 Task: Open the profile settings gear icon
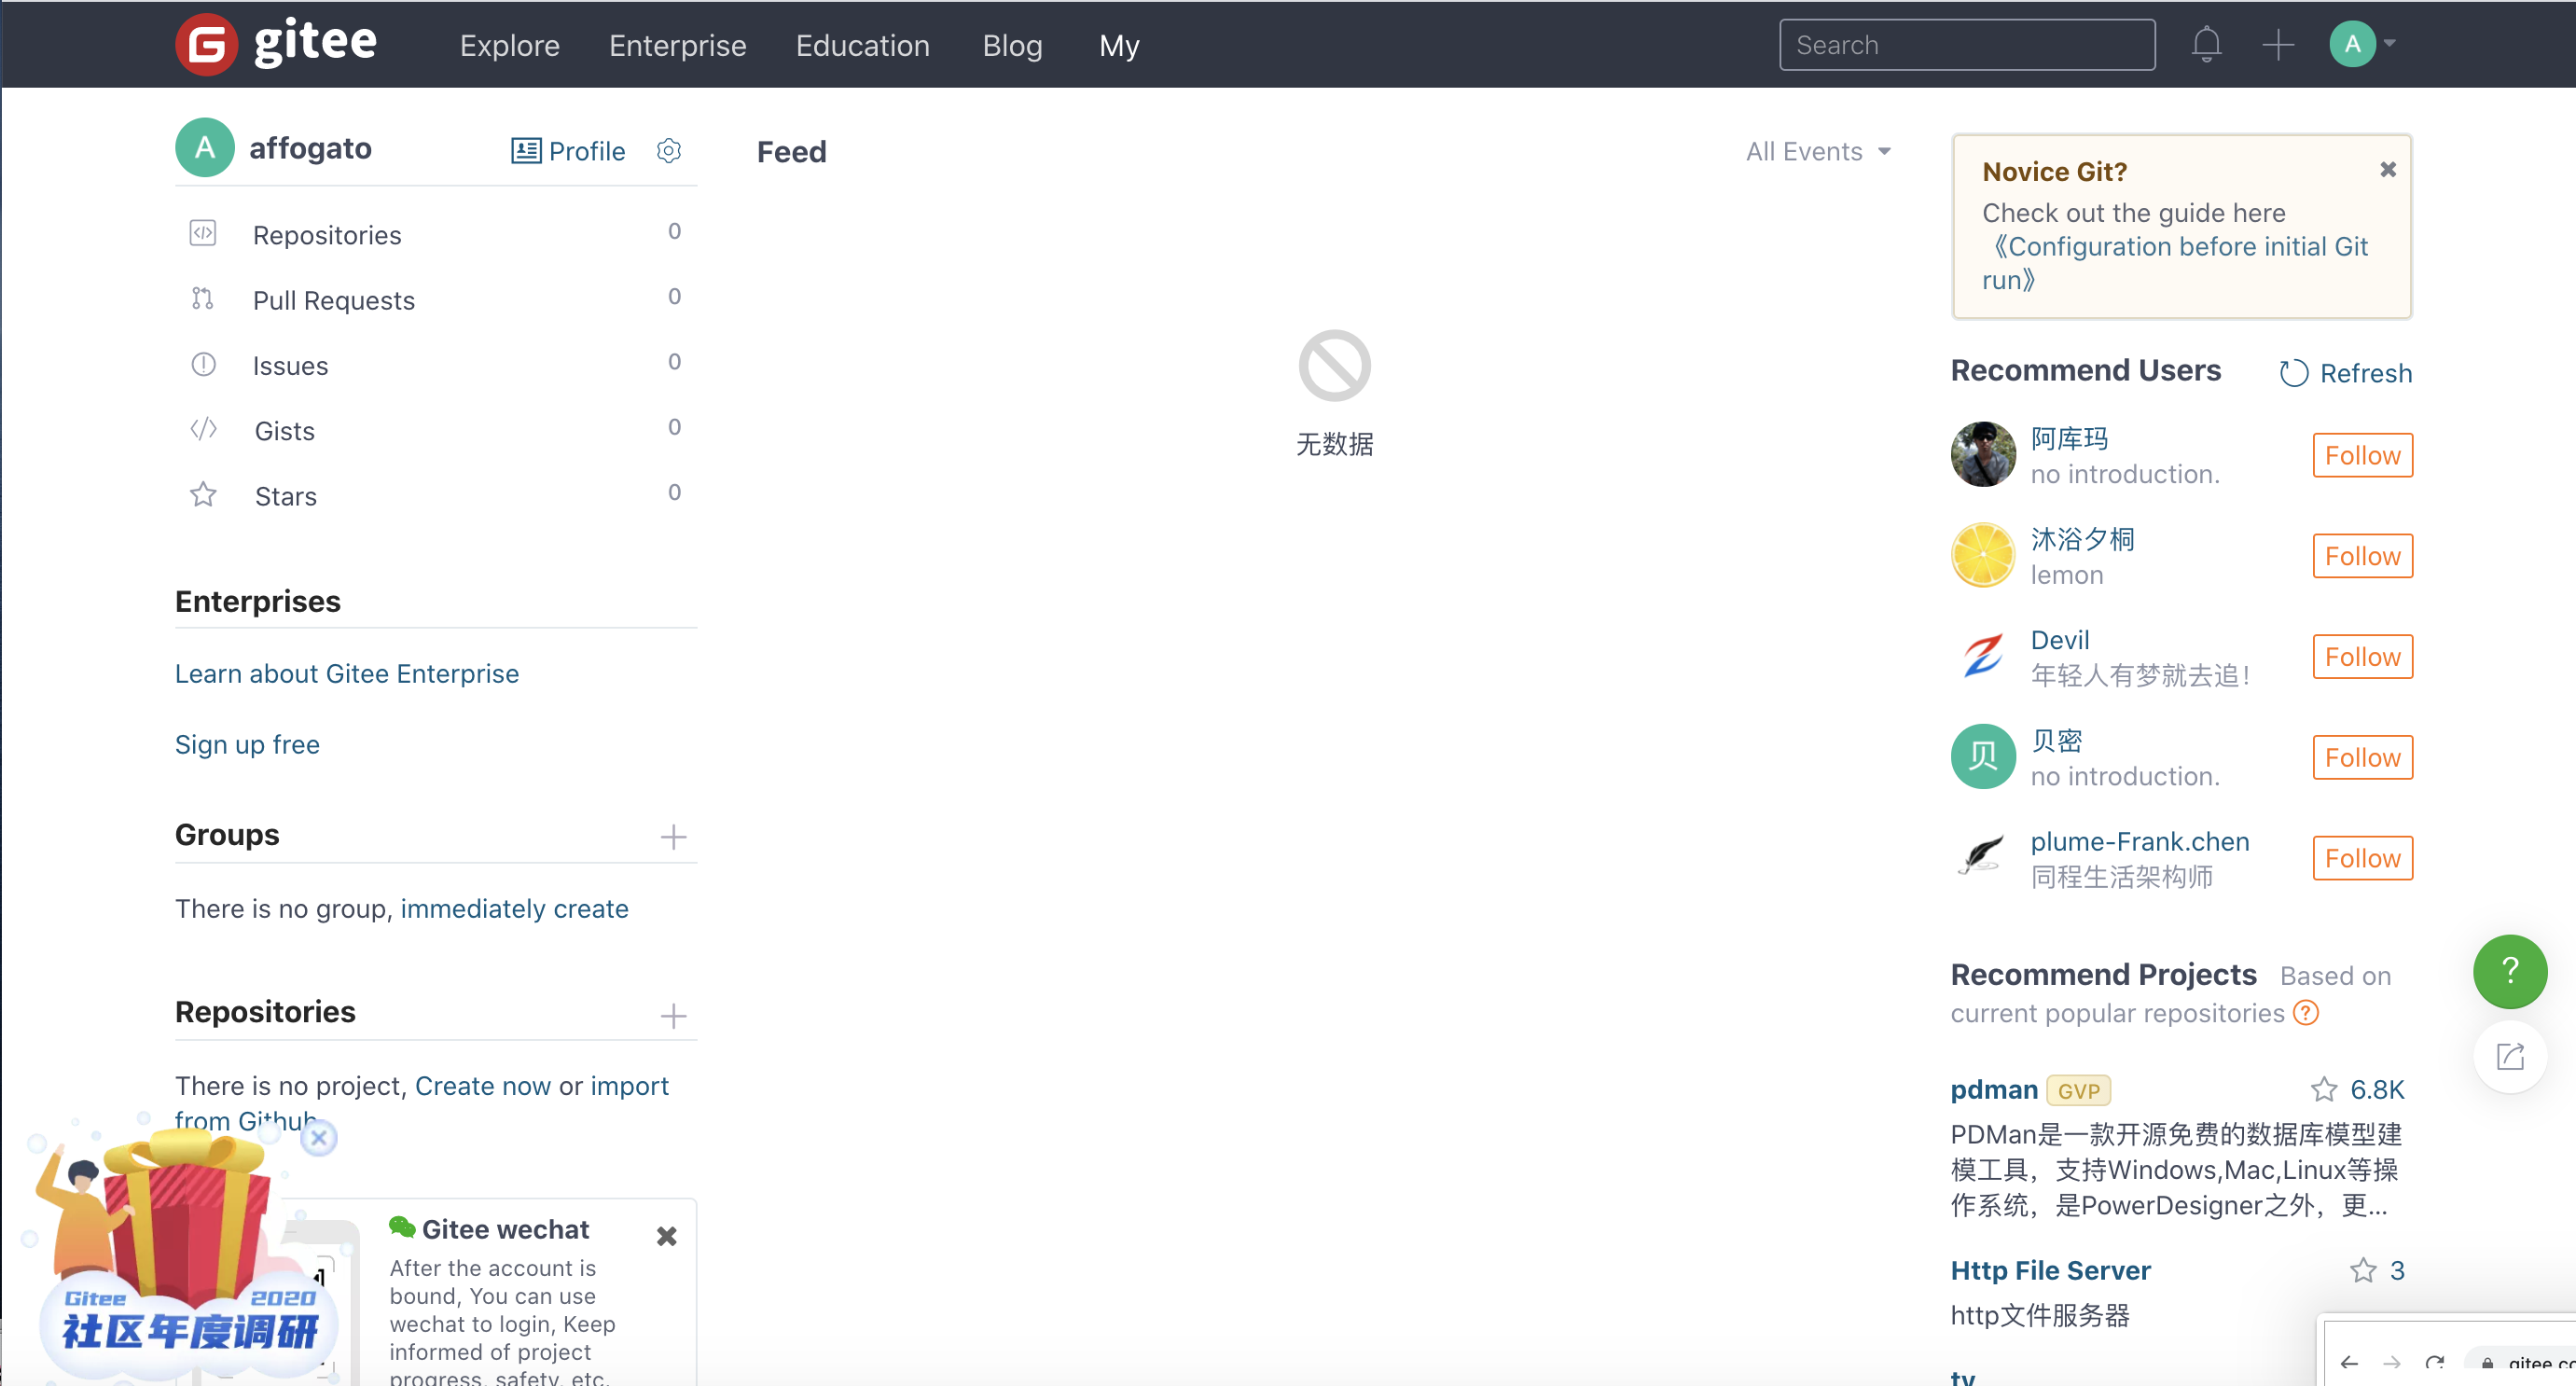[x=668, y=150]
